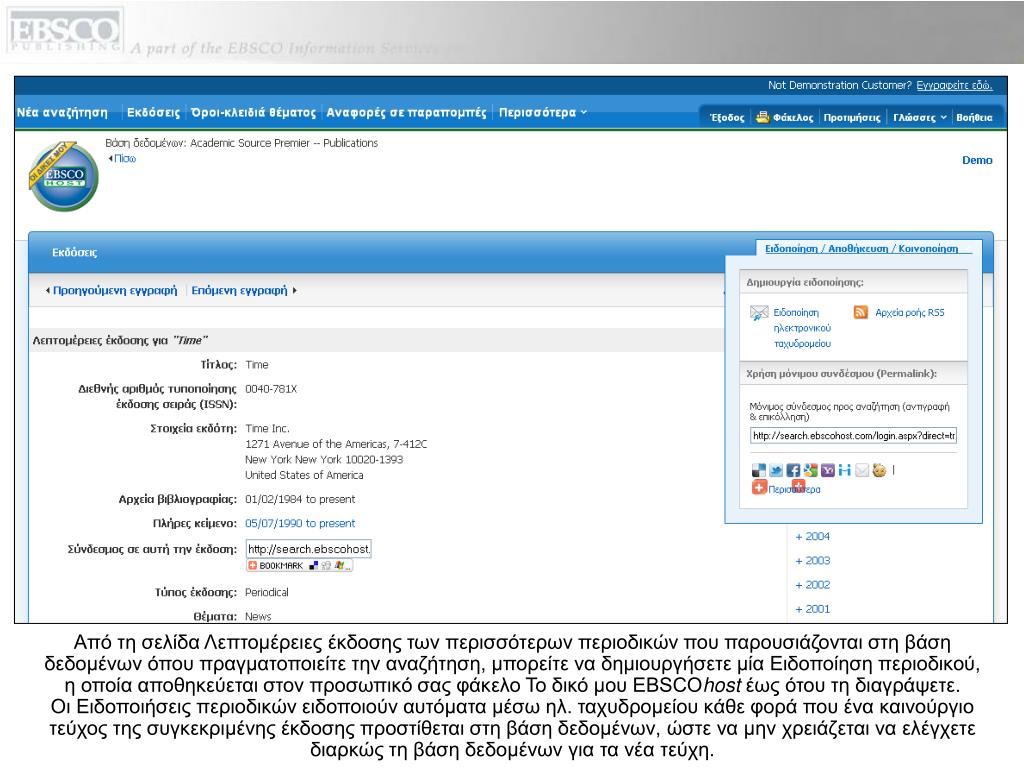Click the Demo link
Viewport: 1024px width, 768px height.
tap(977, 160)
